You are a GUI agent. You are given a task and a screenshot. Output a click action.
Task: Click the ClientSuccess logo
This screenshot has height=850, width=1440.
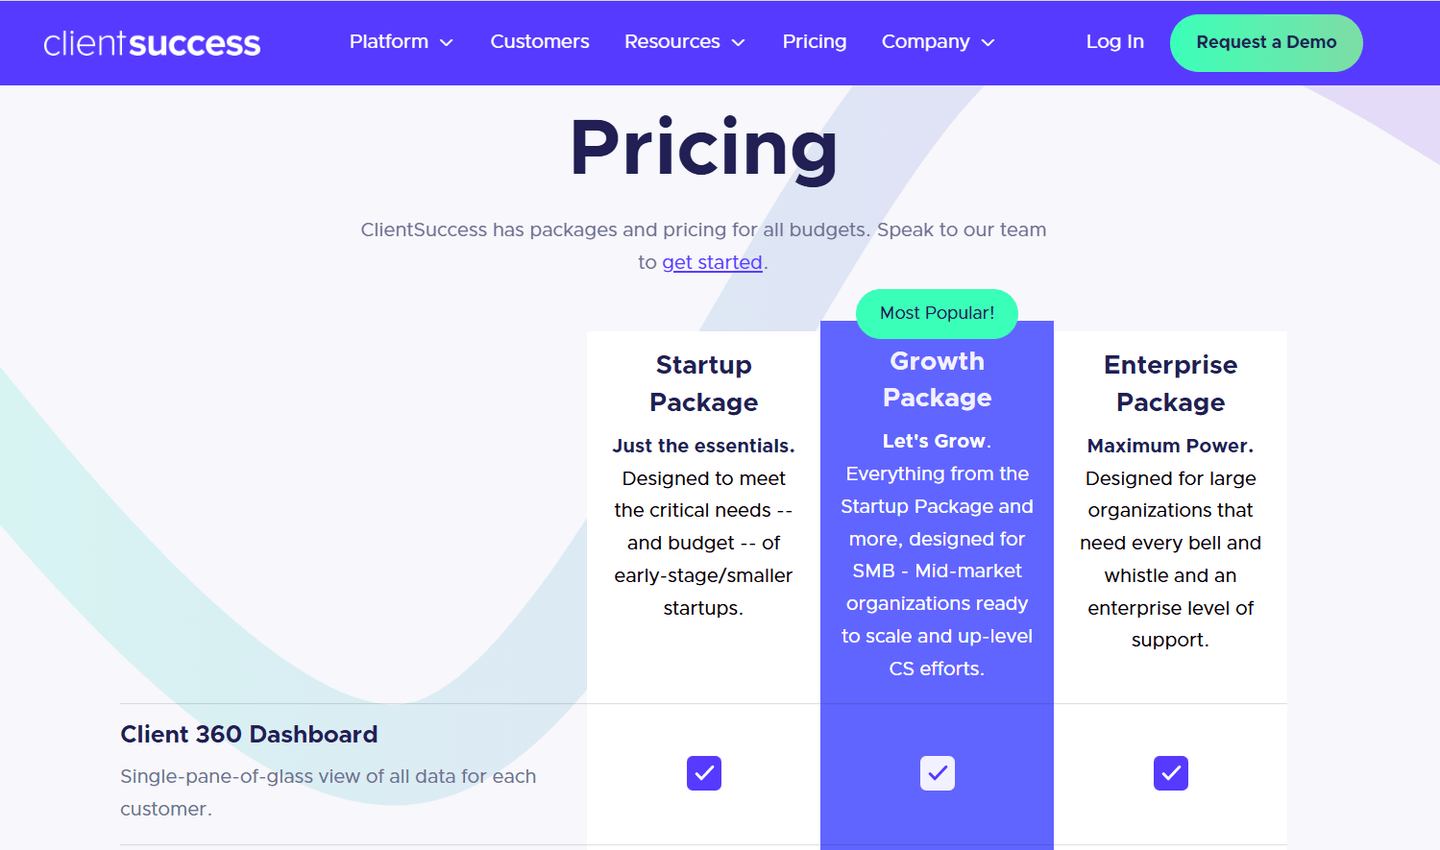(x=152, y=43)
